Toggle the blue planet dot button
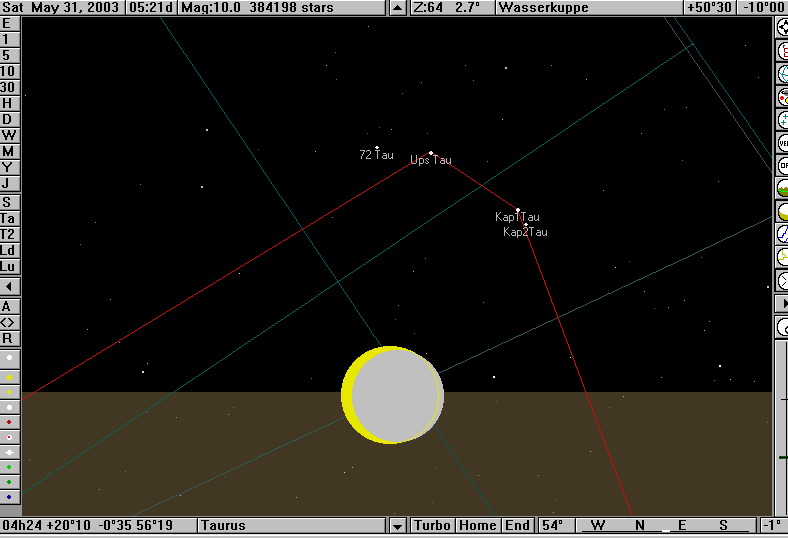The image size is (788, 538). [9, 497]
